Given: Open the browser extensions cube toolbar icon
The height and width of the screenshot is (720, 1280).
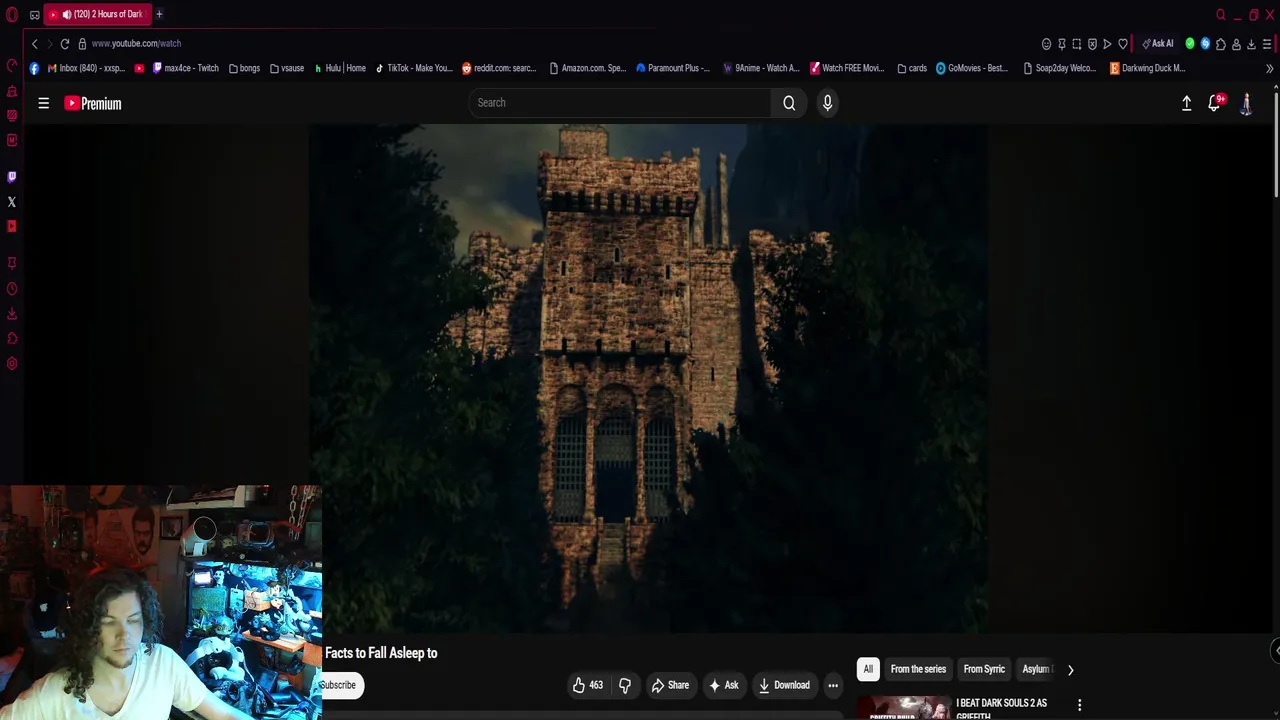Looking at the screenshot, I should pyautogui.click(x=1220, y=44).
